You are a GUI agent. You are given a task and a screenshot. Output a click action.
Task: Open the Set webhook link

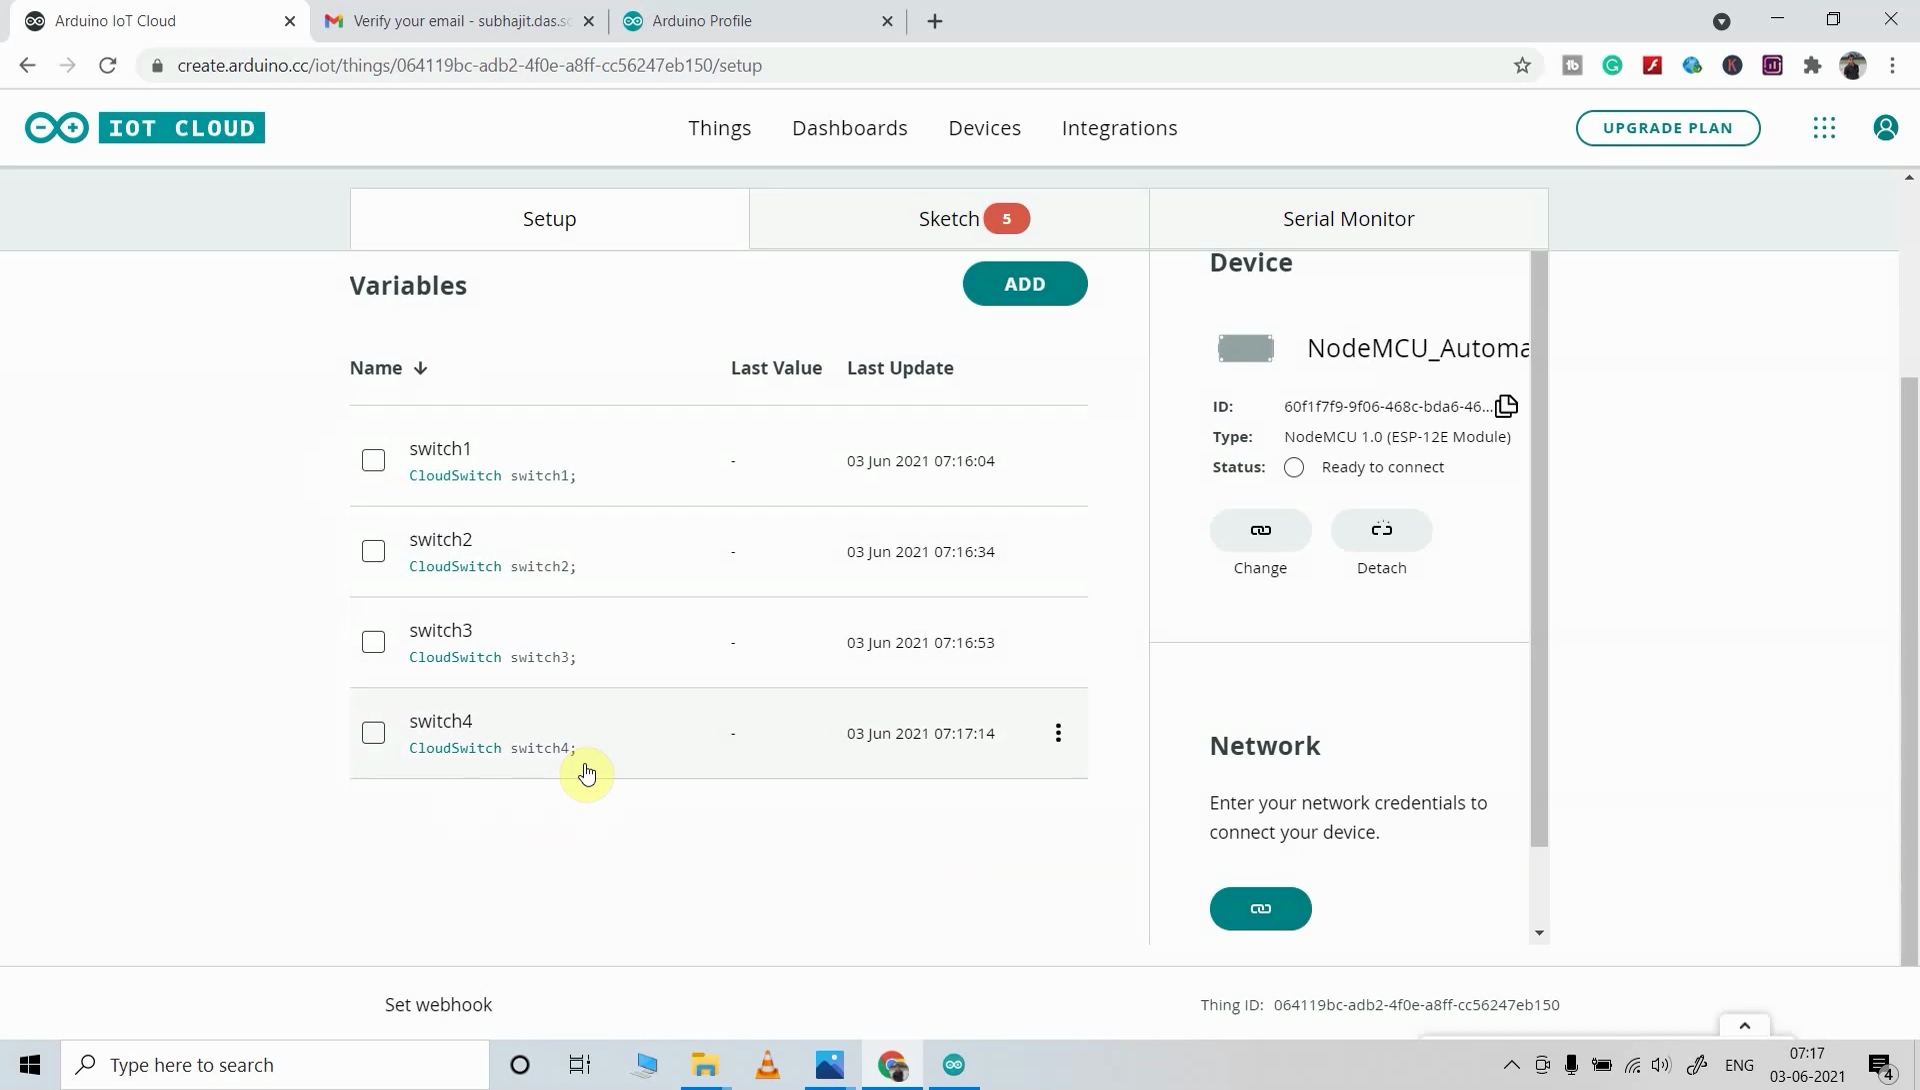tap(437, 1004)
